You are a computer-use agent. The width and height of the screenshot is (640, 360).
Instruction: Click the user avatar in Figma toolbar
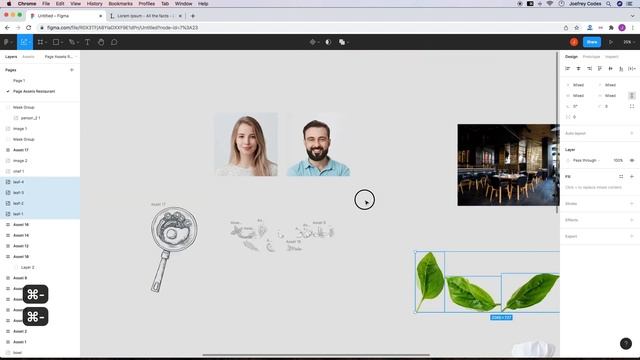pos(574,42)
